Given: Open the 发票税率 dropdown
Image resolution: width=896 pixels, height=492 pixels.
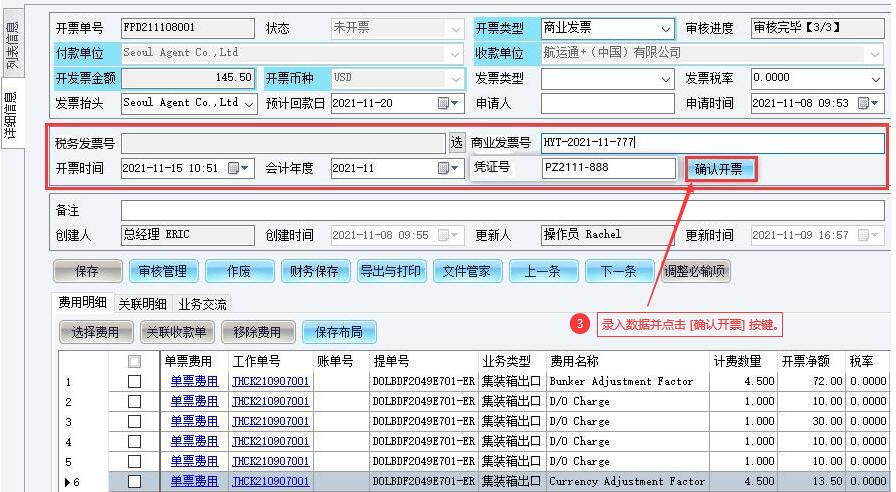Looking at the screenshot, I should (x=875, y=78).
